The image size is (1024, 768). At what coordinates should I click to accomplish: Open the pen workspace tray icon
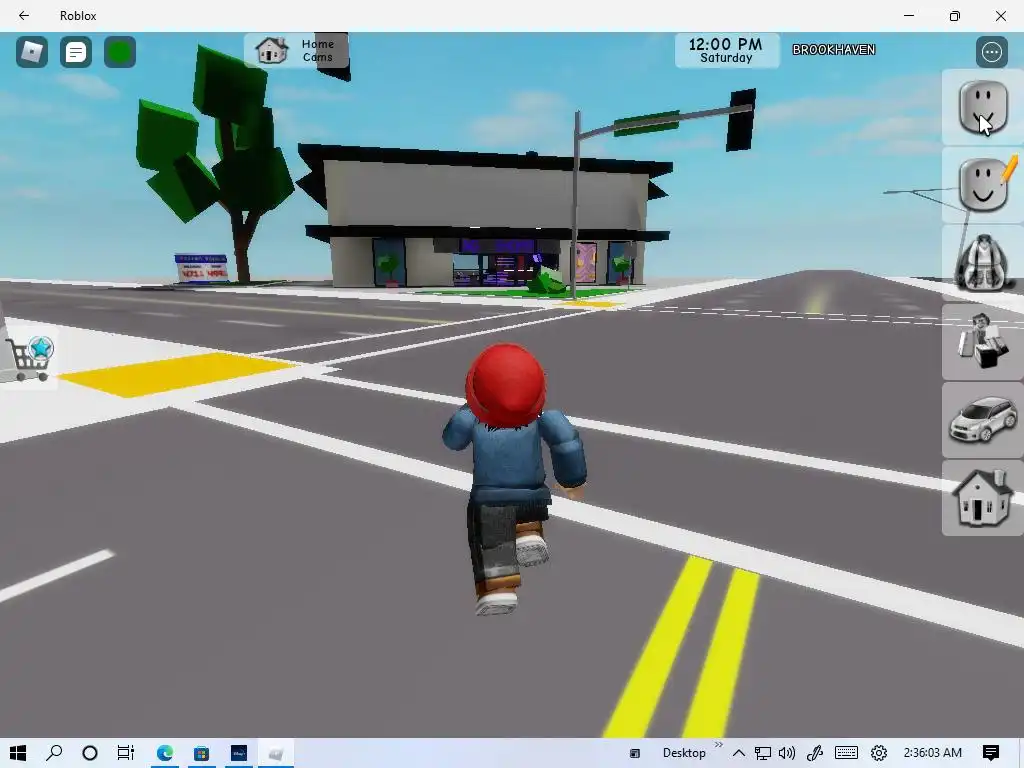[x=814, y=753]
